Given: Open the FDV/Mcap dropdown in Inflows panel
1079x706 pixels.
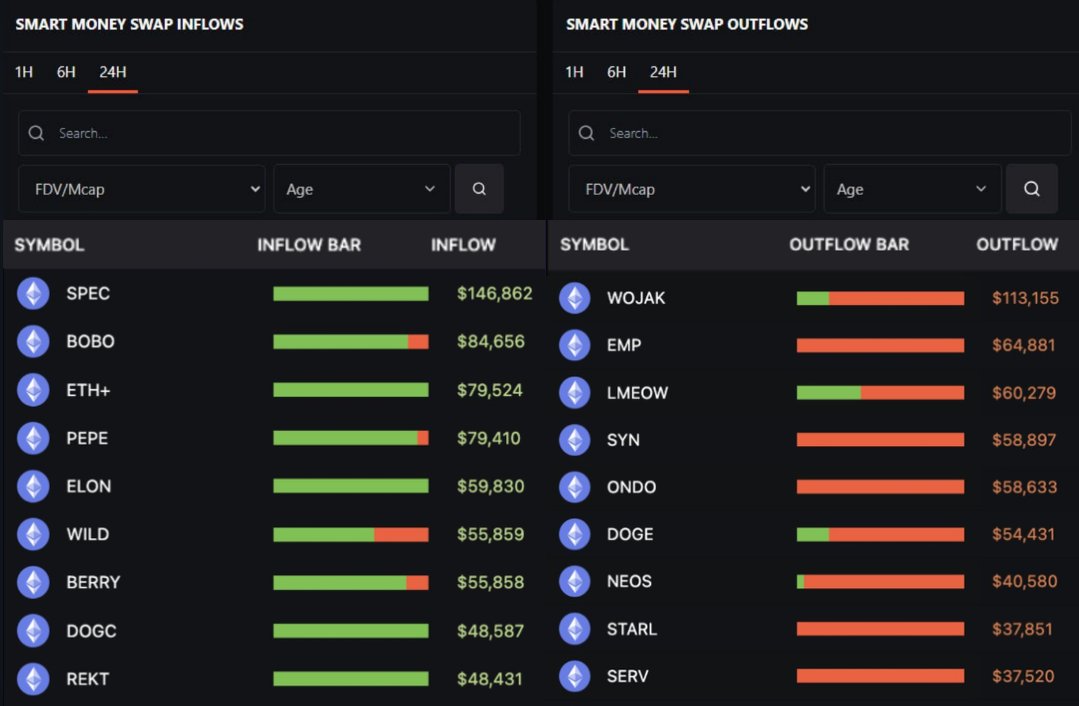Looking at the screenshot, I should [142, 189].
